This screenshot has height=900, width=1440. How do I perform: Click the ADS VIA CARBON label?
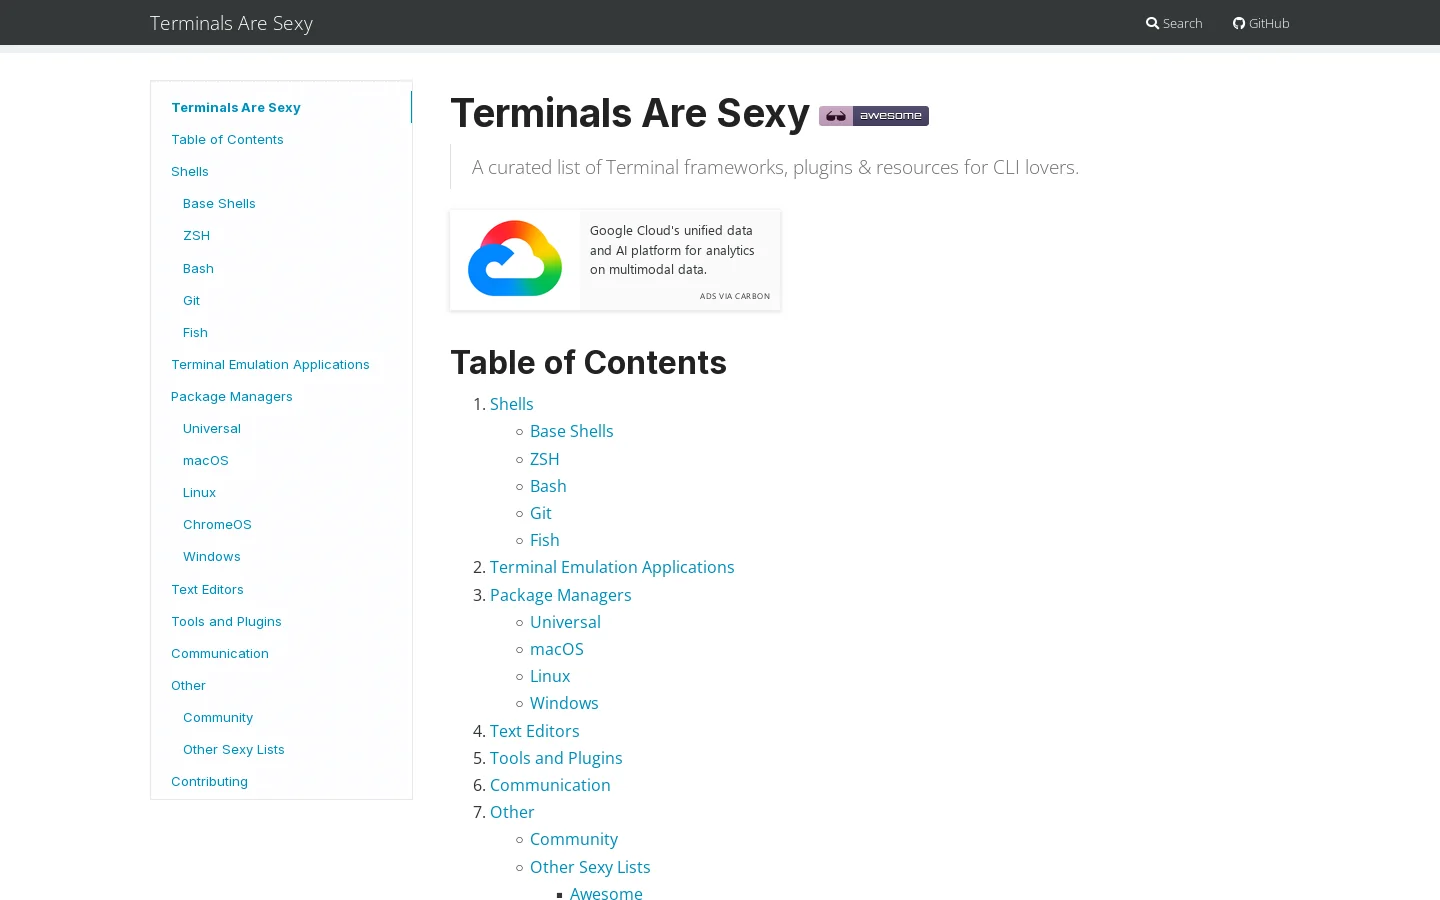(735, 296)
